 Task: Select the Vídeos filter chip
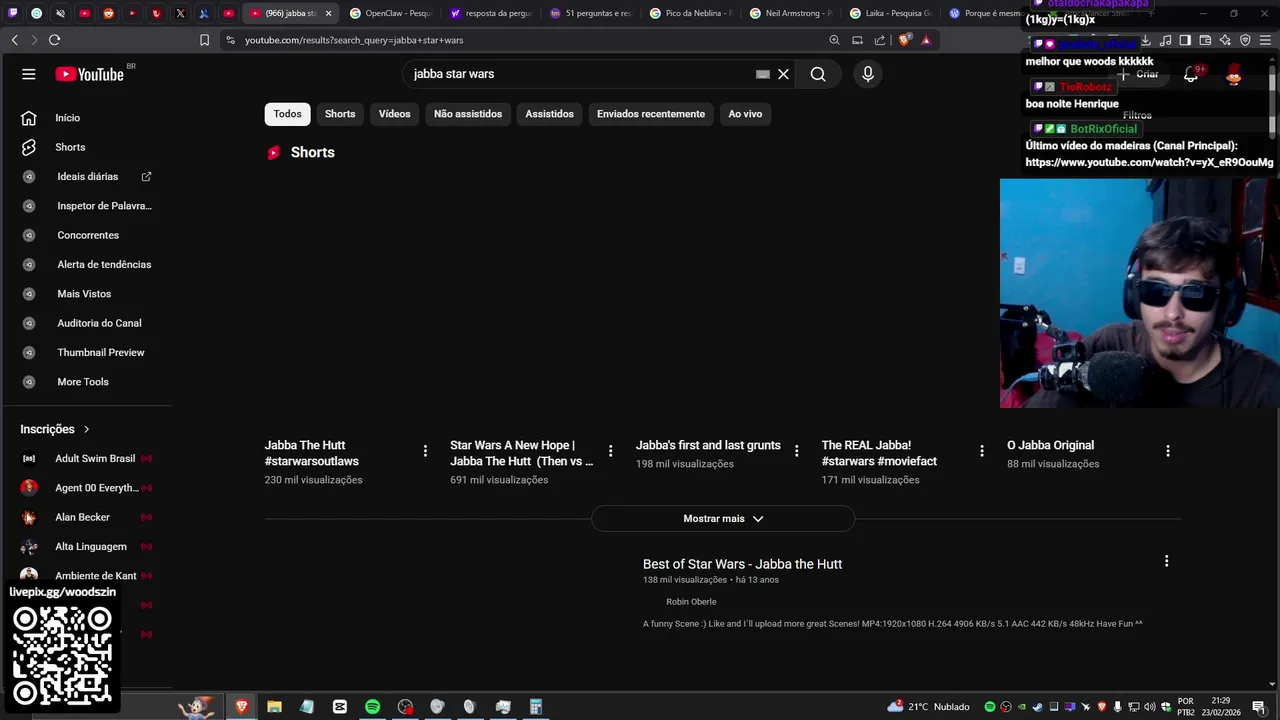click(394, 114)
